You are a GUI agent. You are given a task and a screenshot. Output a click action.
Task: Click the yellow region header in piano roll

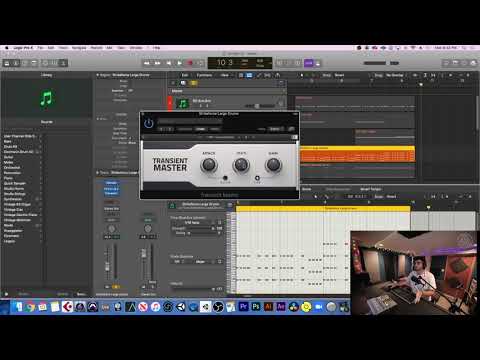323,208
